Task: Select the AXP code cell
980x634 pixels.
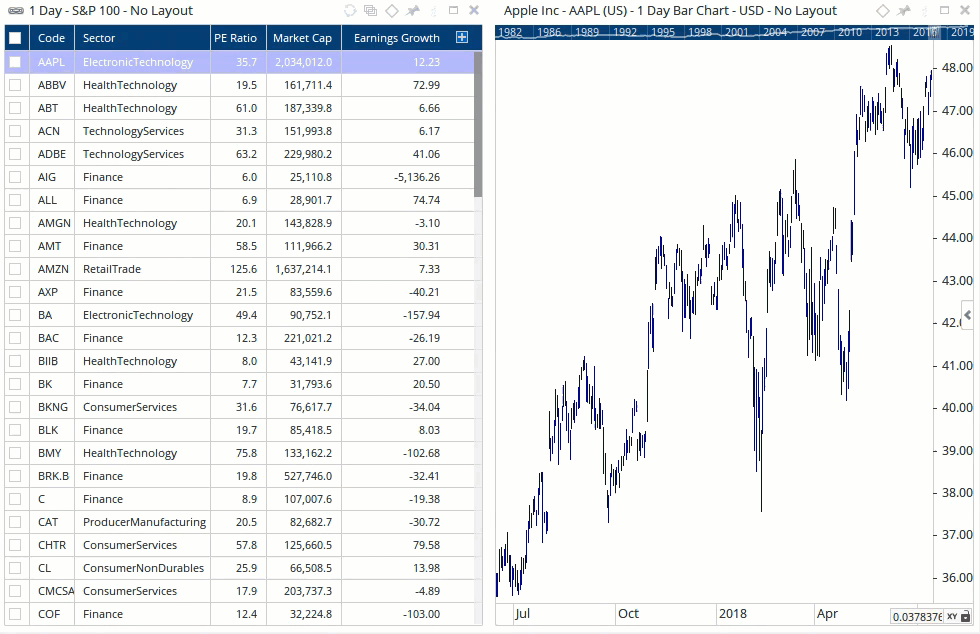Action: (x=52, y=292)
